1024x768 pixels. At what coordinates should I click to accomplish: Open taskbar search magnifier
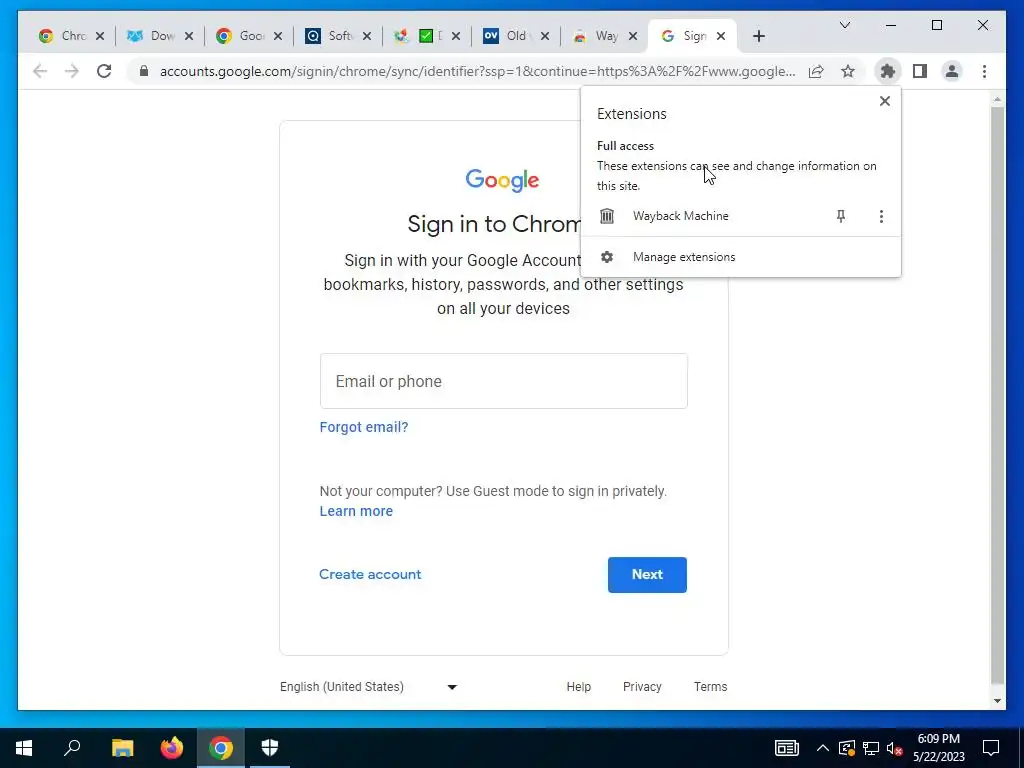72,748
